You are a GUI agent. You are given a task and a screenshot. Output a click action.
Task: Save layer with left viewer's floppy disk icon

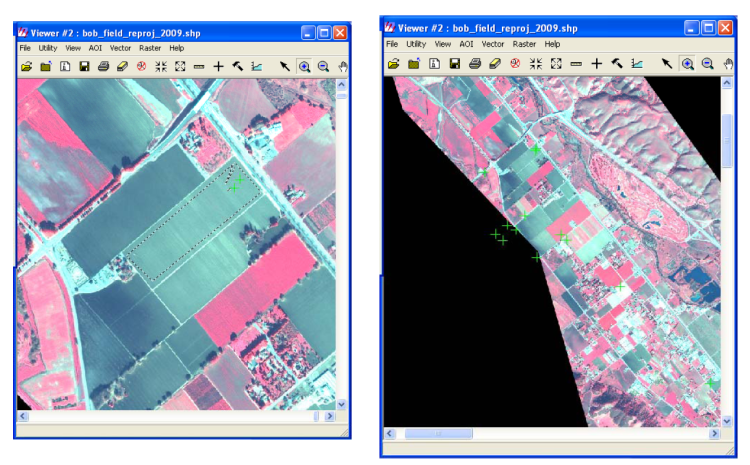coord(84,66)
